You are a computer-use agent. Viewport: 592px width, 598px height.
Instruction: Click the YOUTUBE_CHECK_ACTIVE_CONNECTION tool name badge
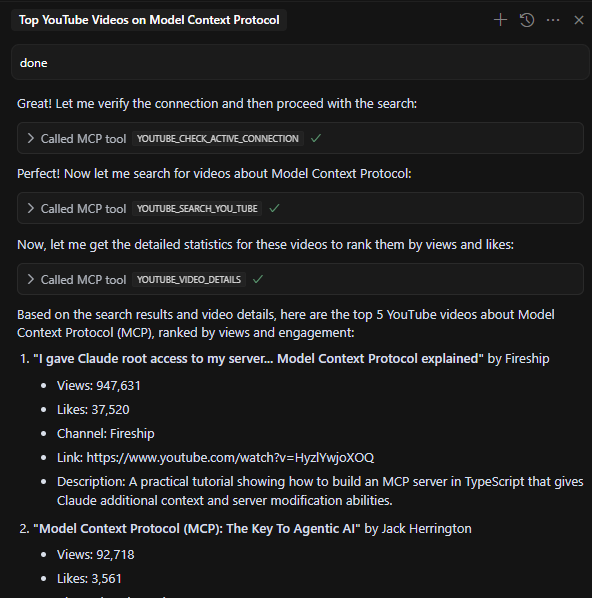pyautogui.click(x=217, y=138)
